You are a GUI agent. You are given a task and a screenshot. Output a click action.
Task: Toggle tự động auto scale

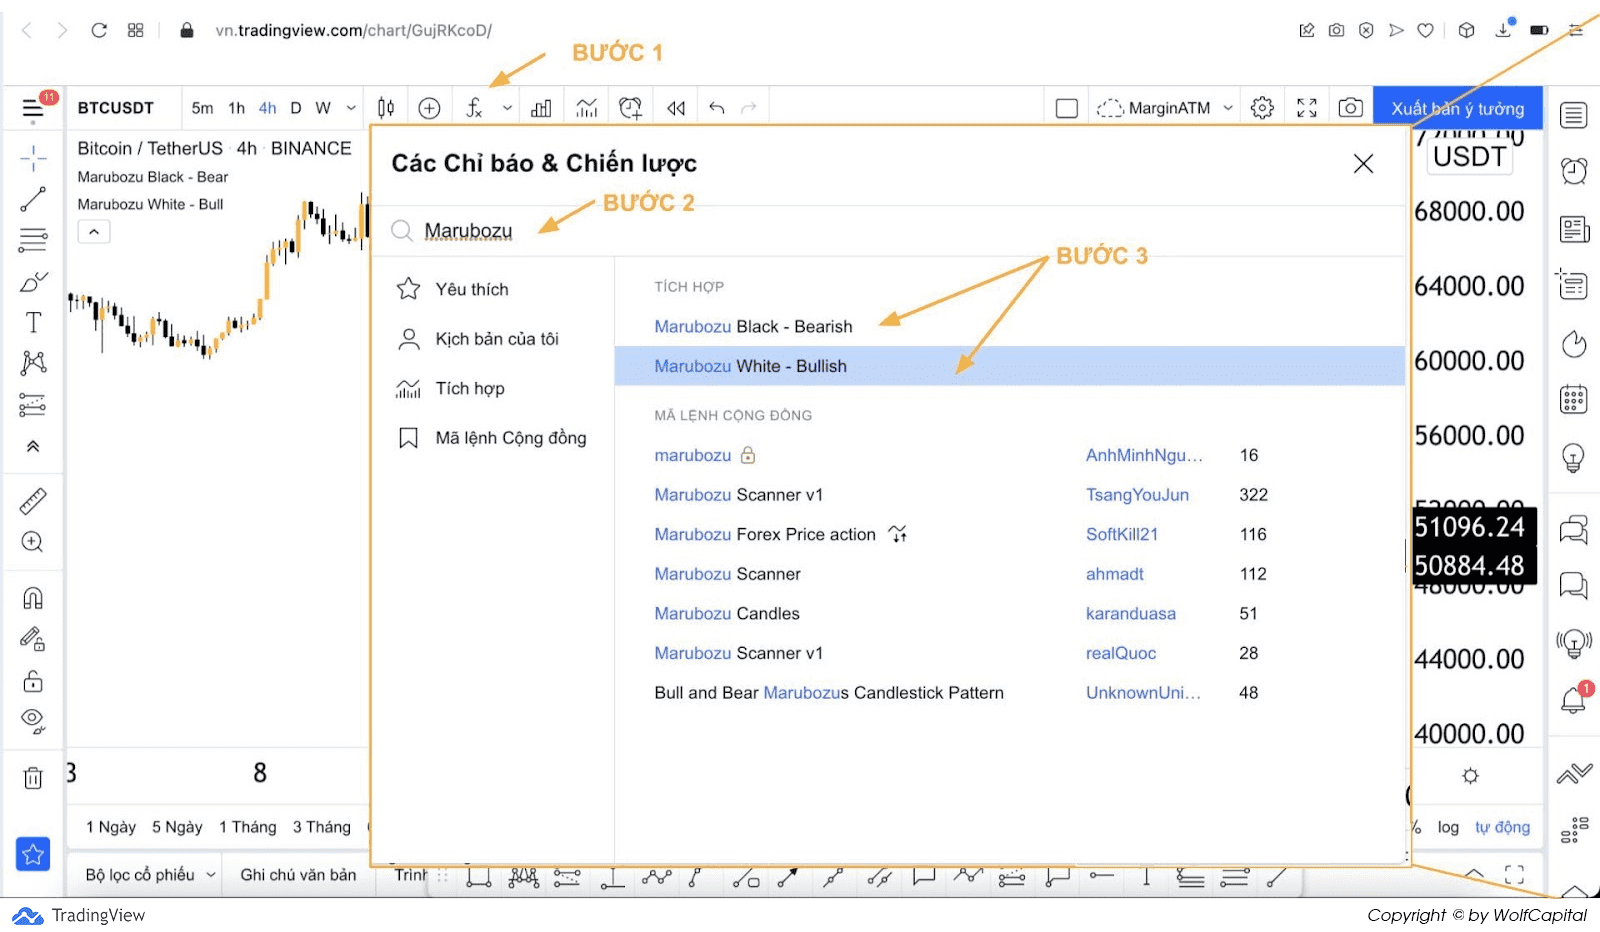tap(1502, 827)
